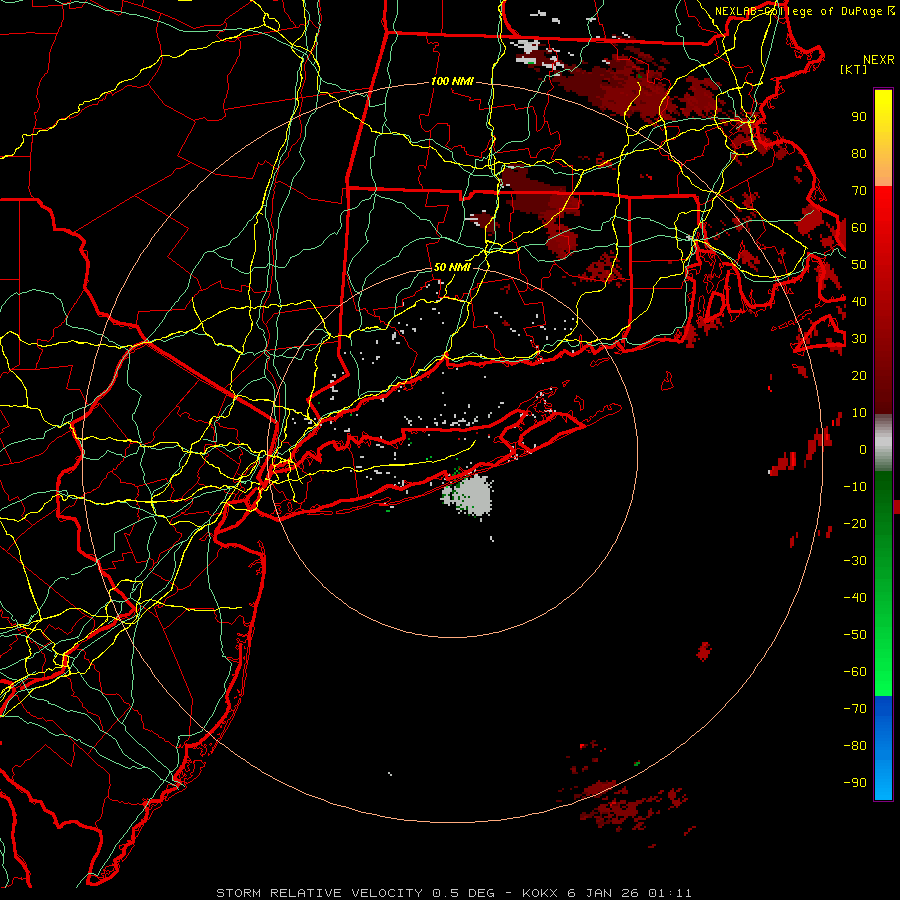The image size is (900, 900).
Task: Click the 100 NMI range ring label
Action: [452, 82]
